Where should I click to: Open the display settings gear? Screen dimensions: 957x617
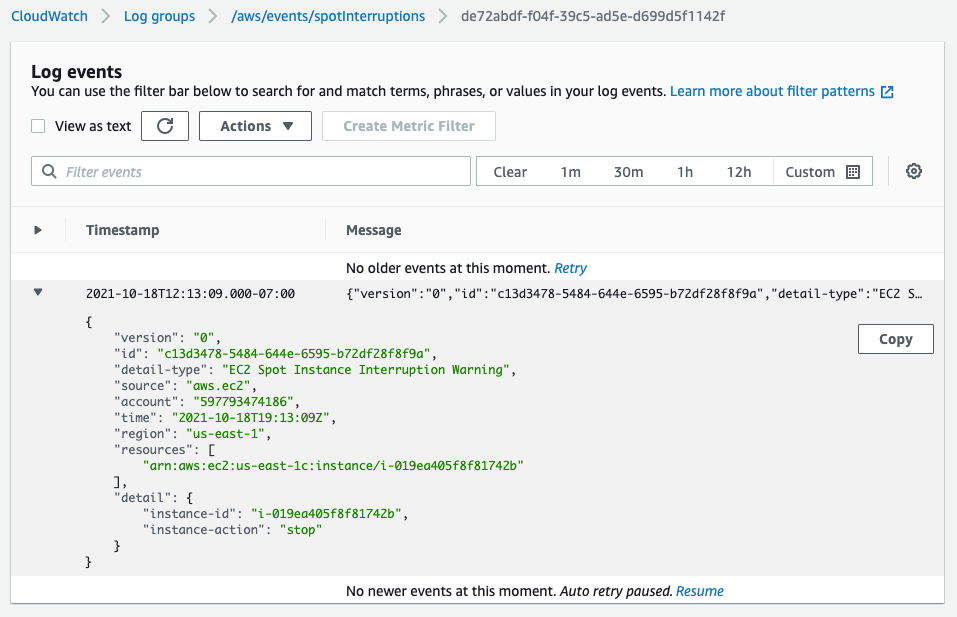point(913,171)
